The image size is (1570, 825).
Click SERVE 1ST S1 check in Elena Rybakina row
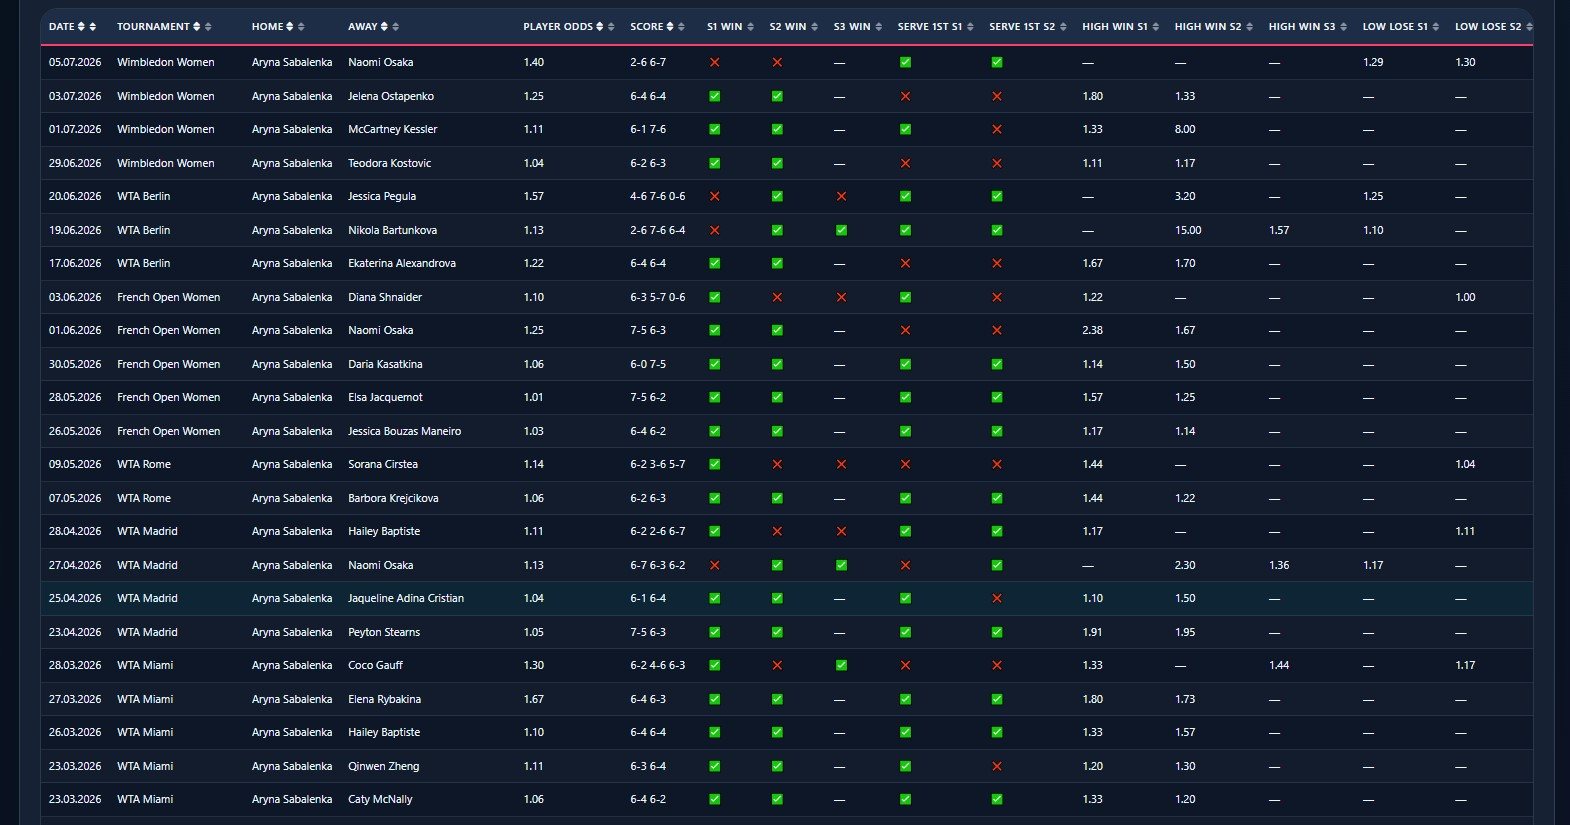905,699
